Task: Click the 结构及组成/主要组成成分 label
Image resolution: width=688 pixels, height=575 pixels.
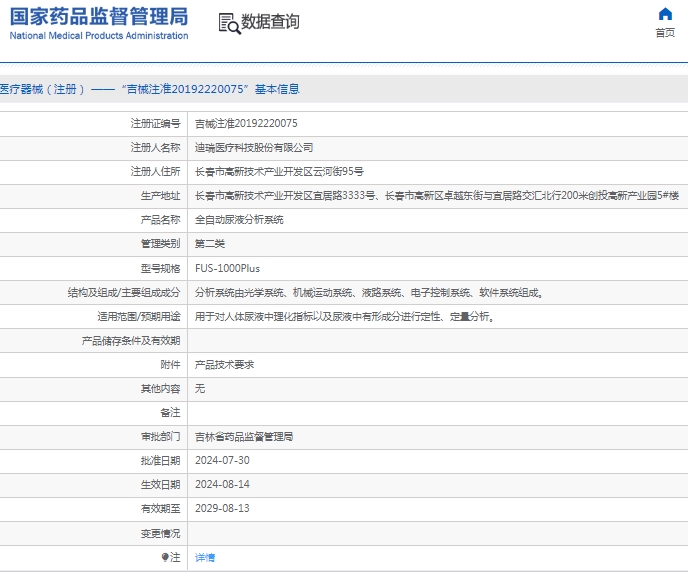Action: pos(124,293)
